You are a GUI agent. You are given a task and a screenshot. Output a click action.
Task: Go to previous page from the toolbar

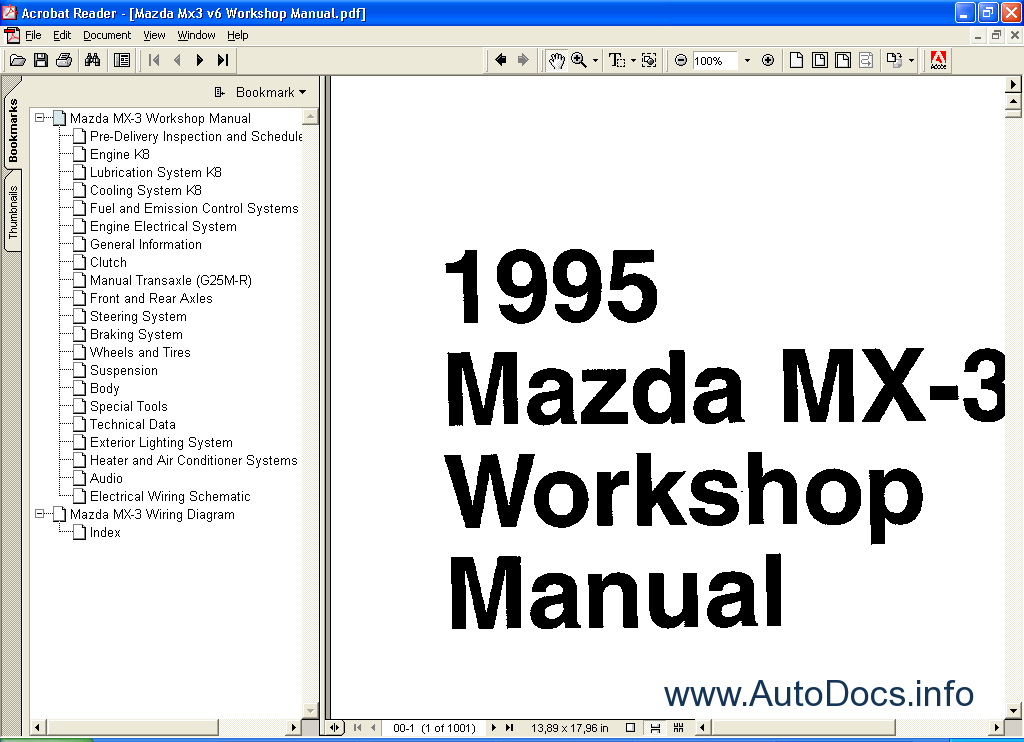[177, 61]
